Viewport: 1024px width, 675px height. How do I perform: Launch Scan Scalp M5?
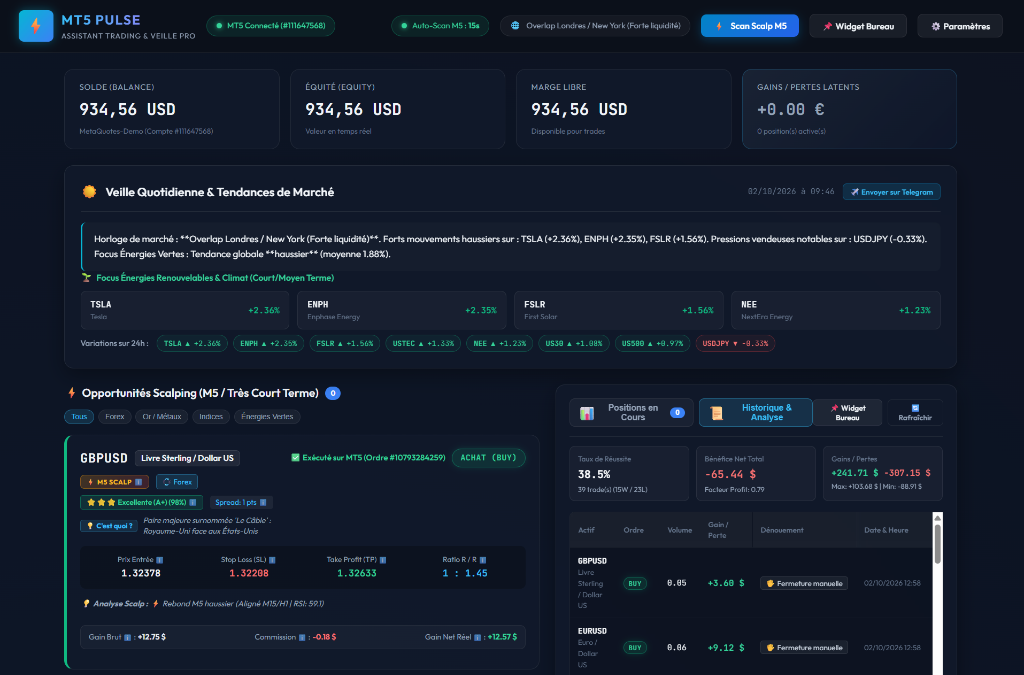750,26
